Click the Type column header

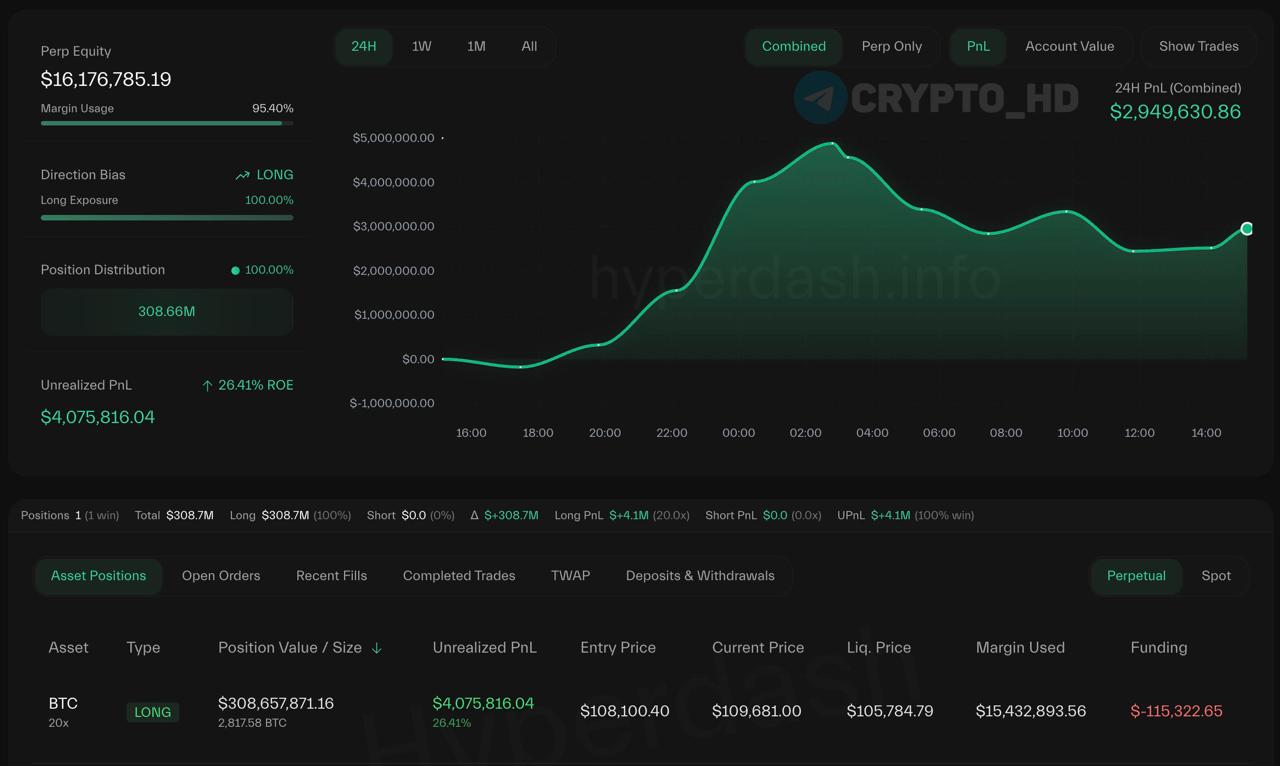pyautogui.click(x=143, y=648)
